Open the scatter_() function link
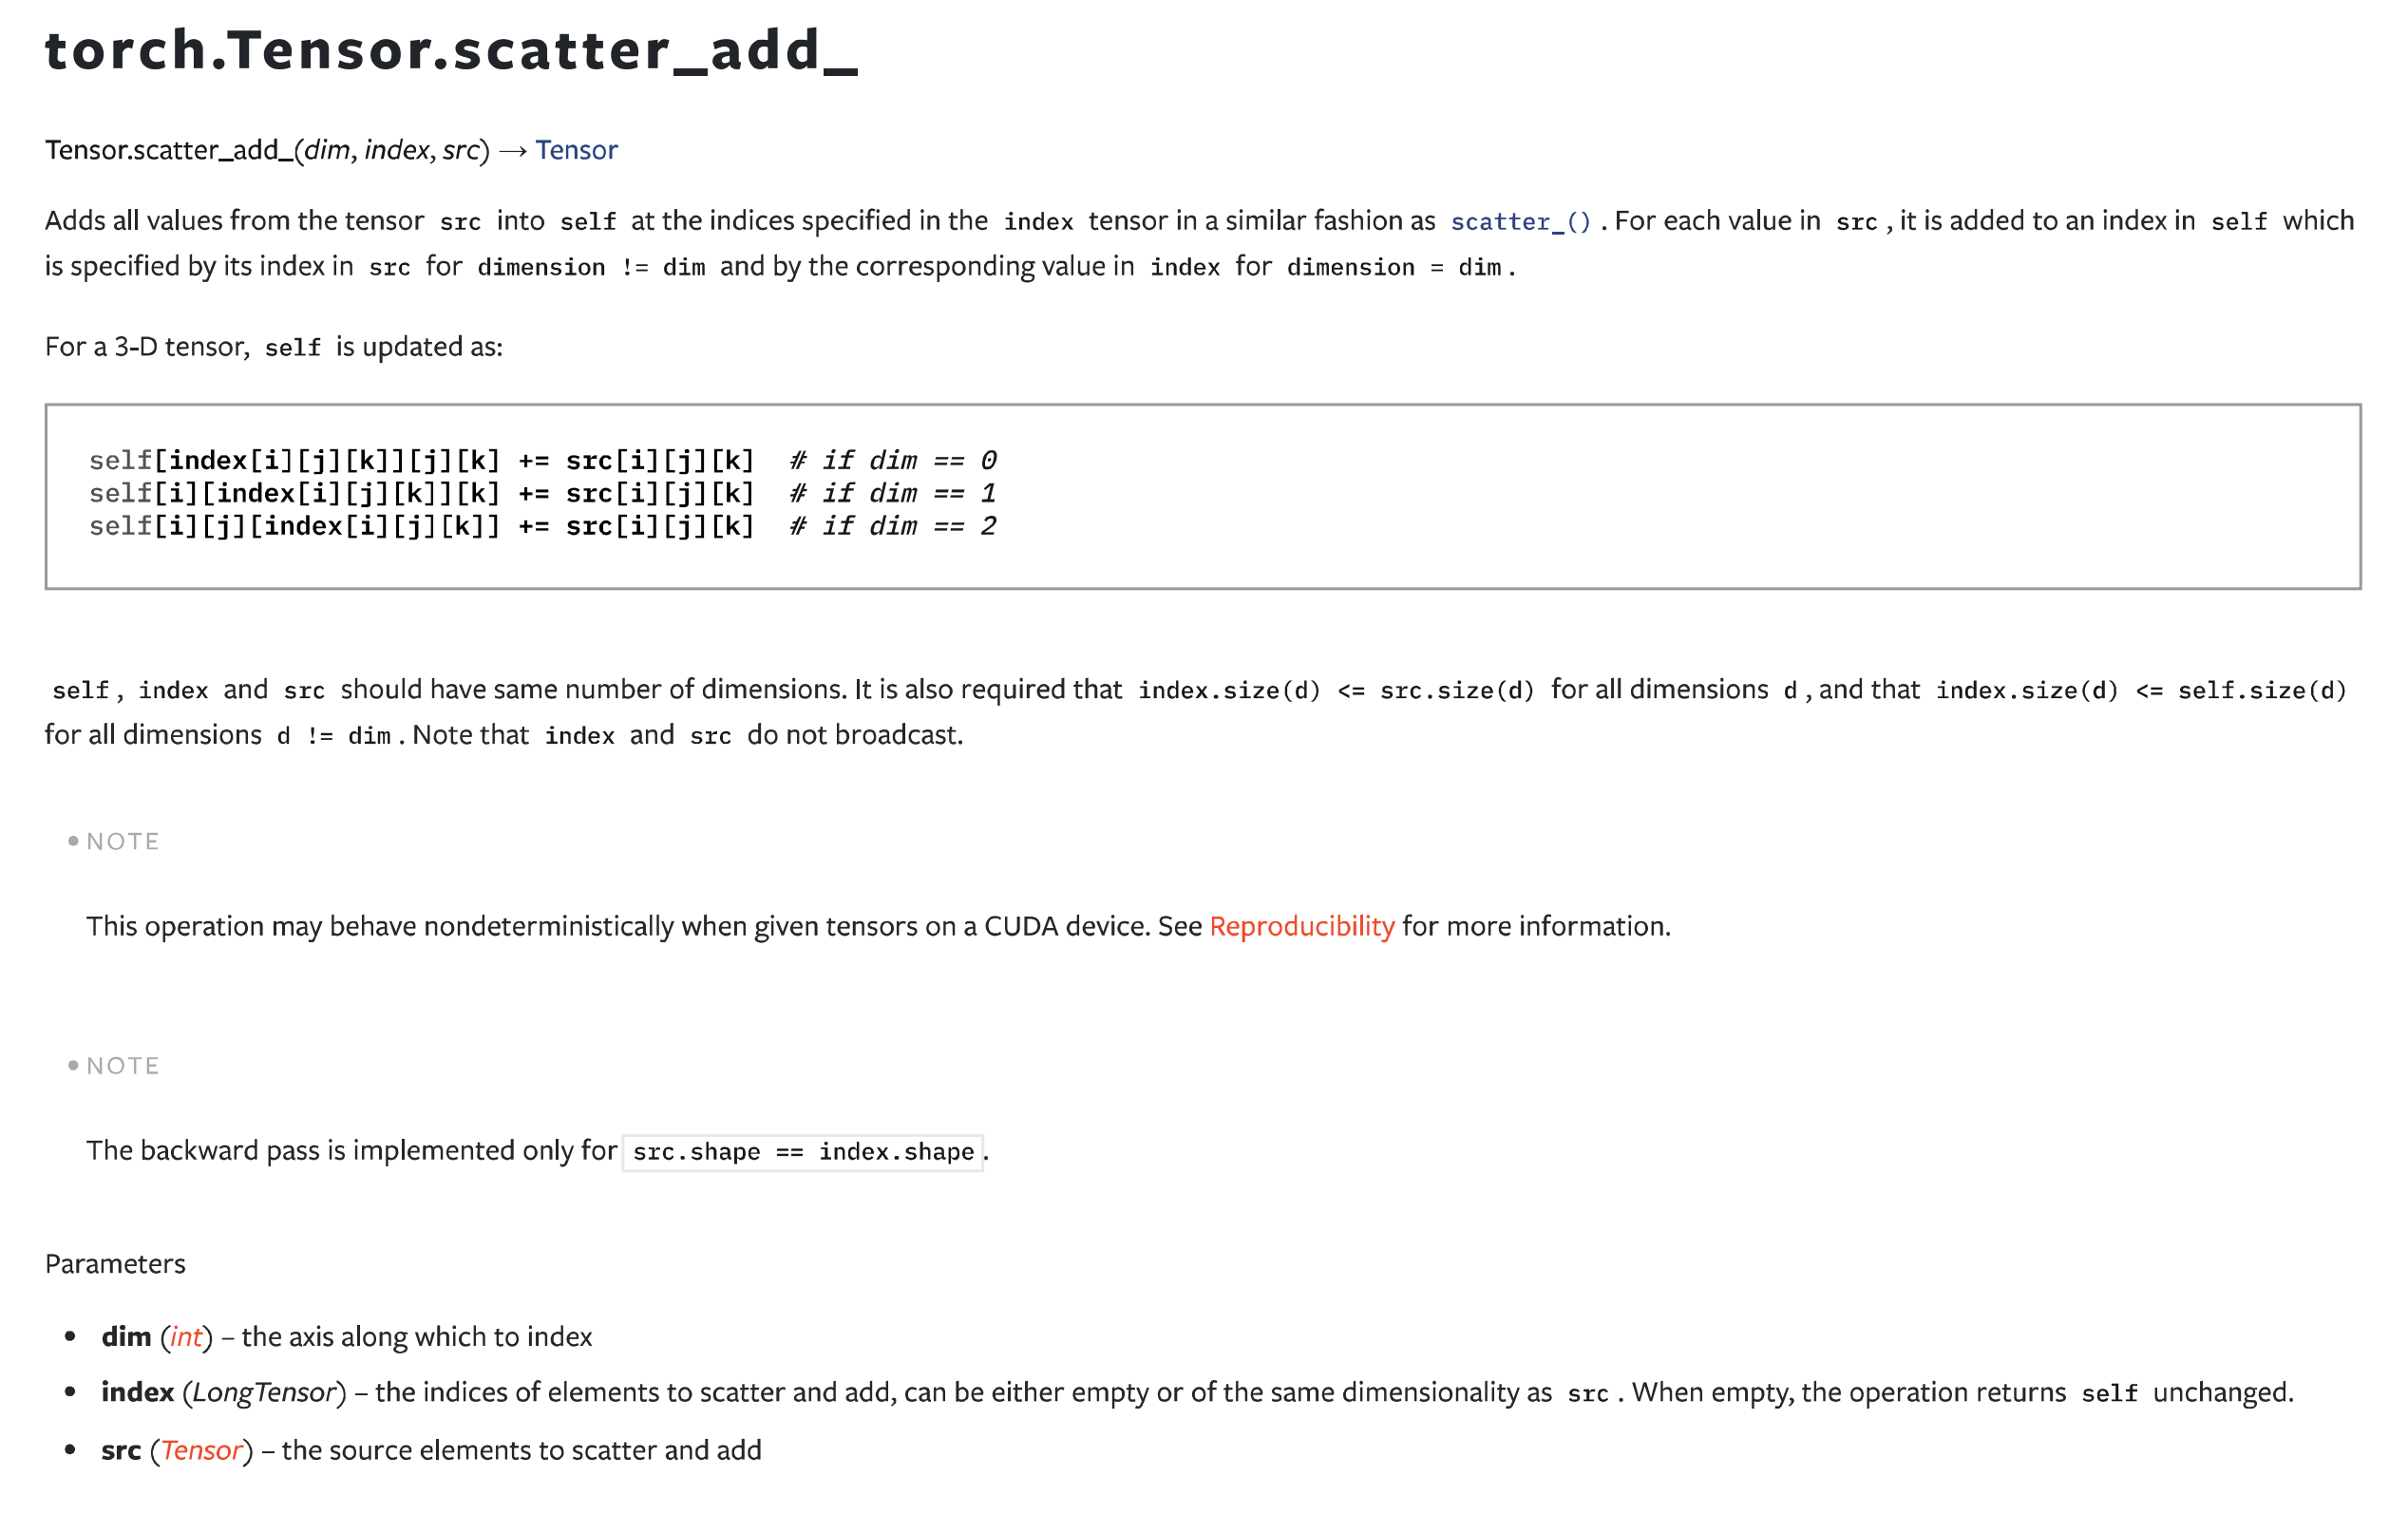 point(1519,221)
